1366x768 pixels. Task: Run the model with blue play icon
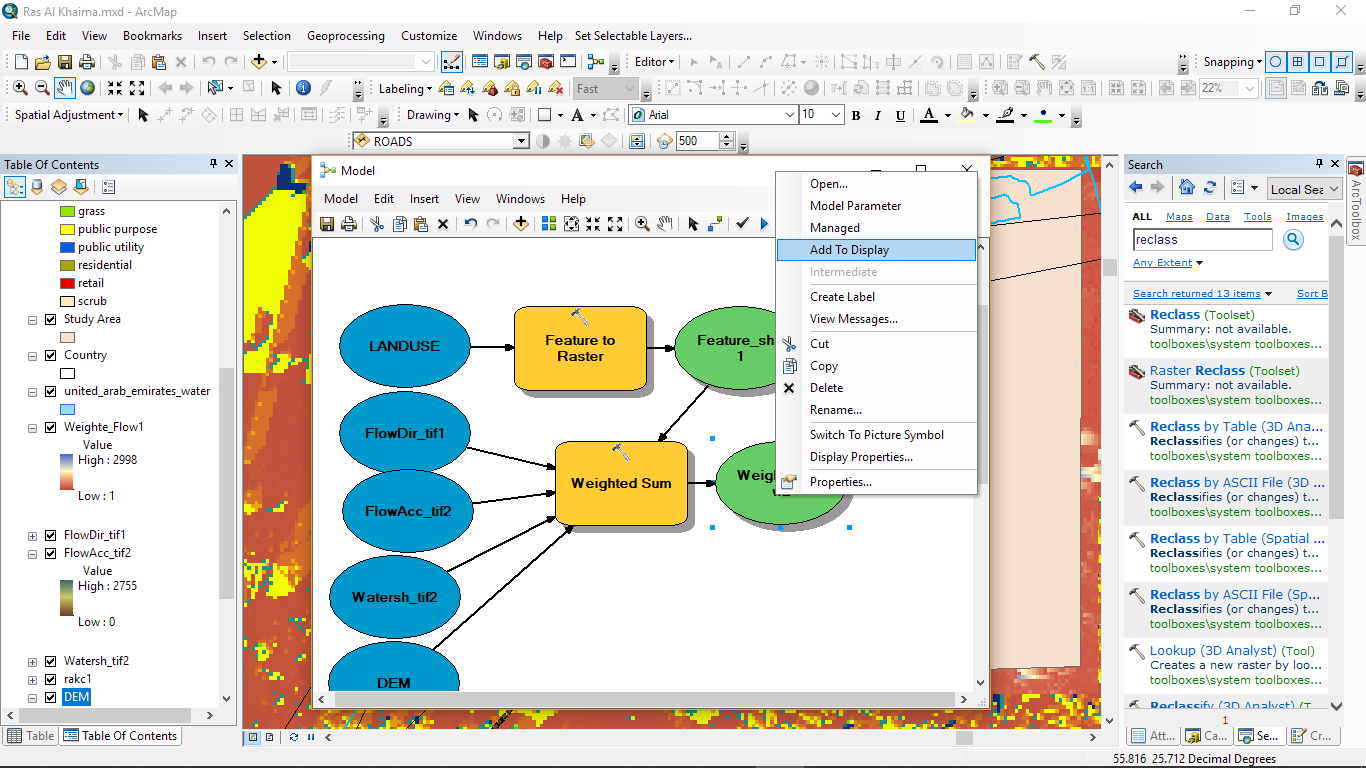tap(764, 224)
